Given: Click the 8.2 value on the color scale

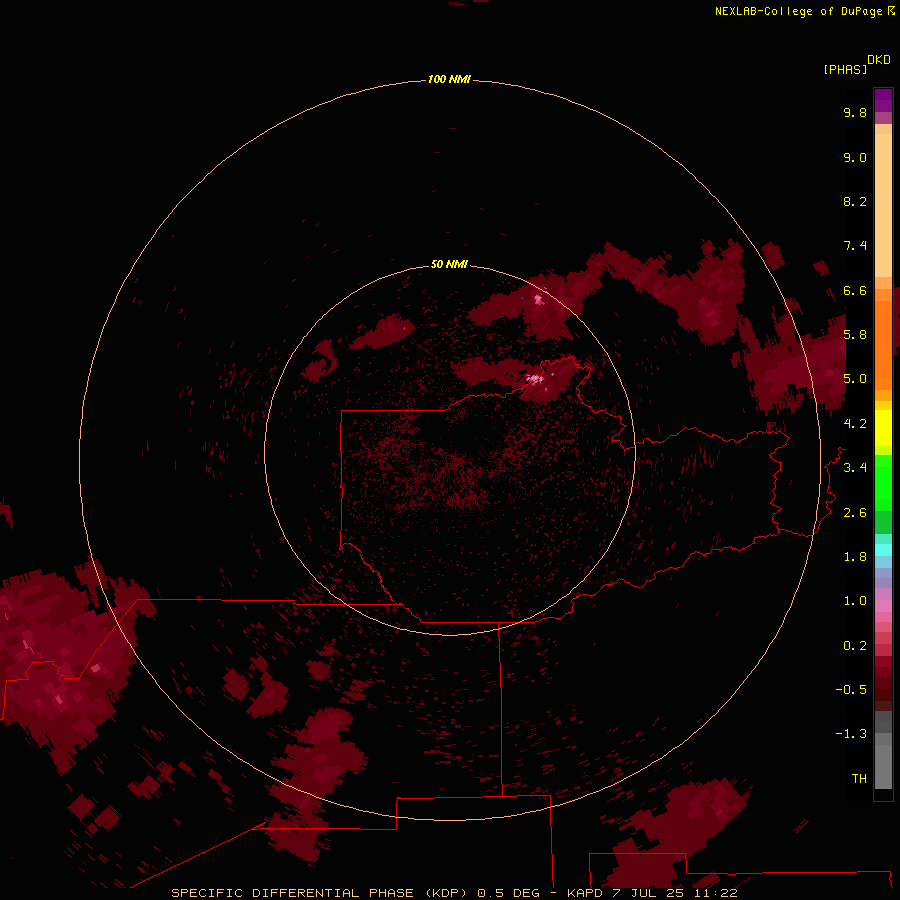Looking at the screenshot, I should pos(855,201).
